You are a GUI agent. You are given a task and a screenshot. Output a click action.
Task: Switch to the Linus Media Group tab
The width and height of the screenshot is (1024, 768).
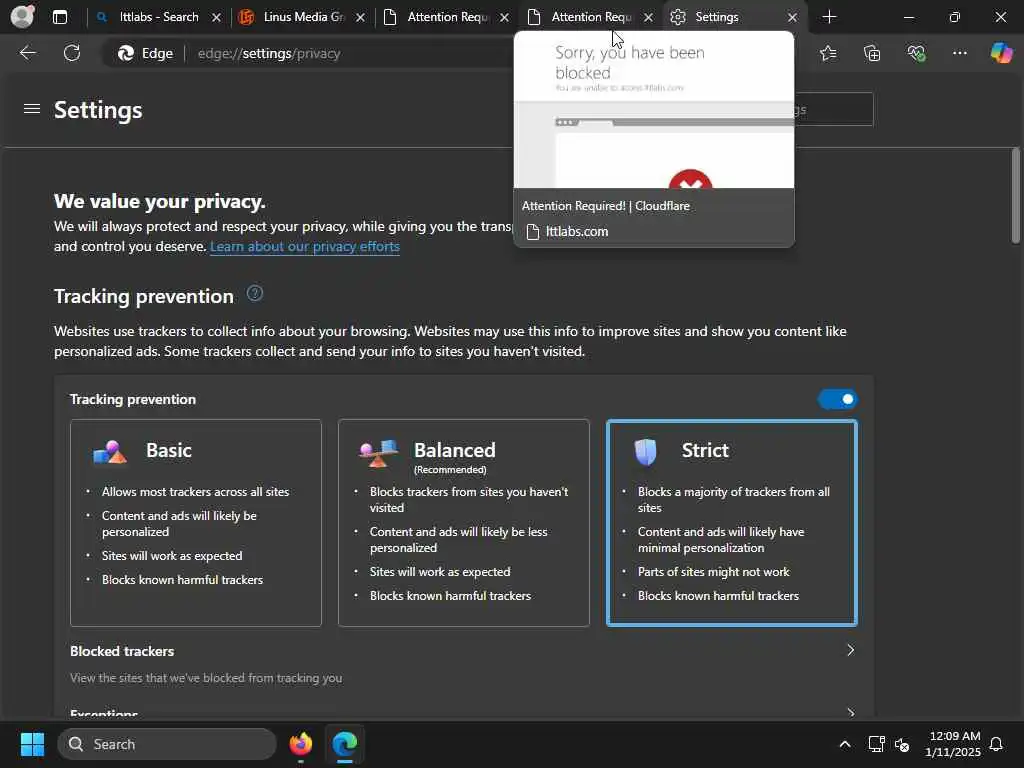pyautogui.click(x=303, y=17)
